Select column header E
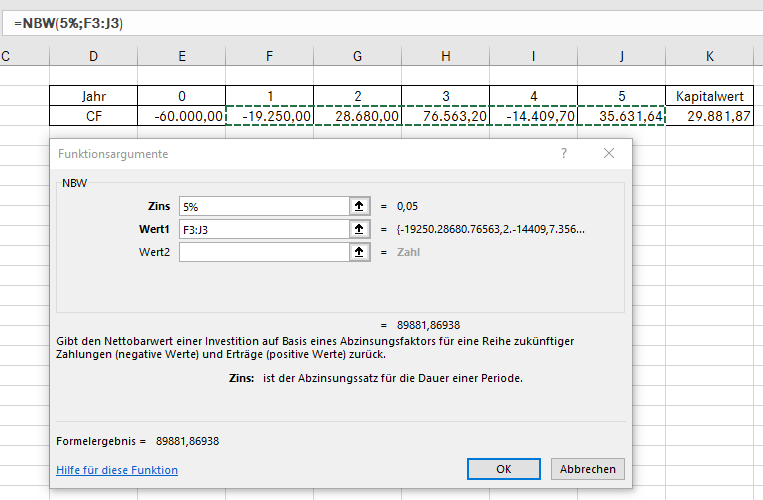The height and width of the screenshot is (500, 763). pos(182,57)
